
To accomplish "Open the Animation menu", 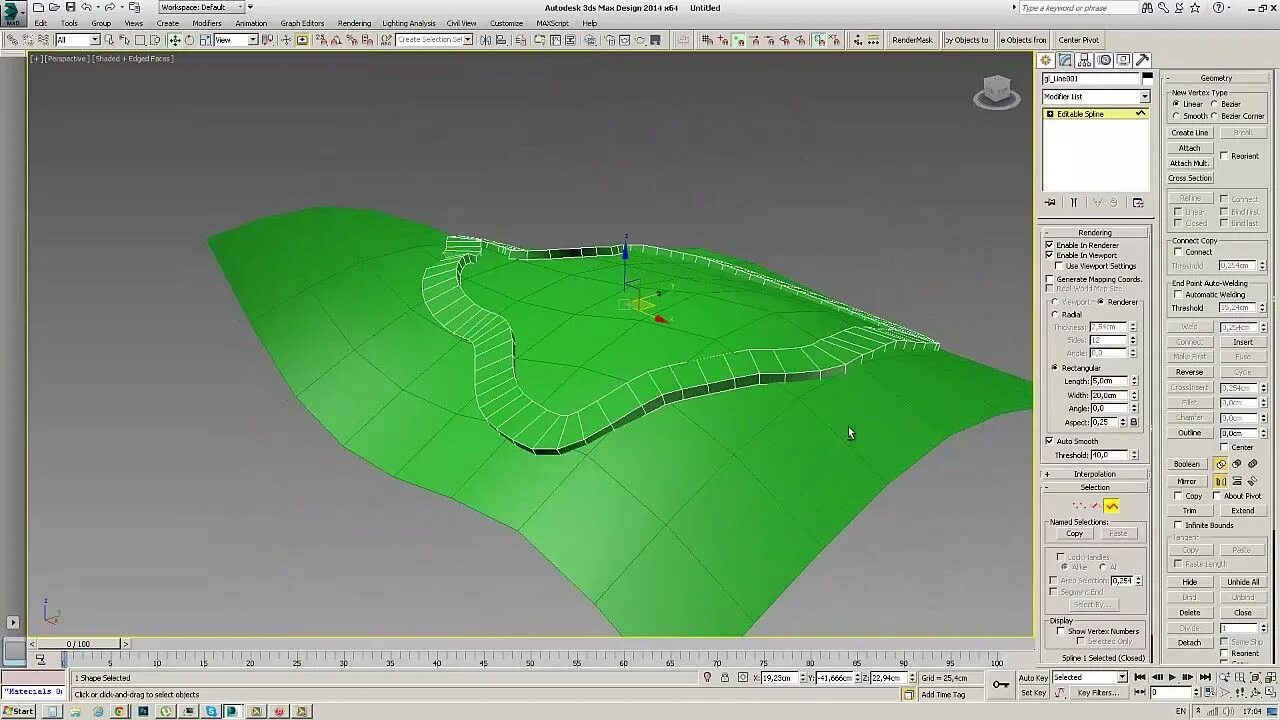I will coord(251,23).
